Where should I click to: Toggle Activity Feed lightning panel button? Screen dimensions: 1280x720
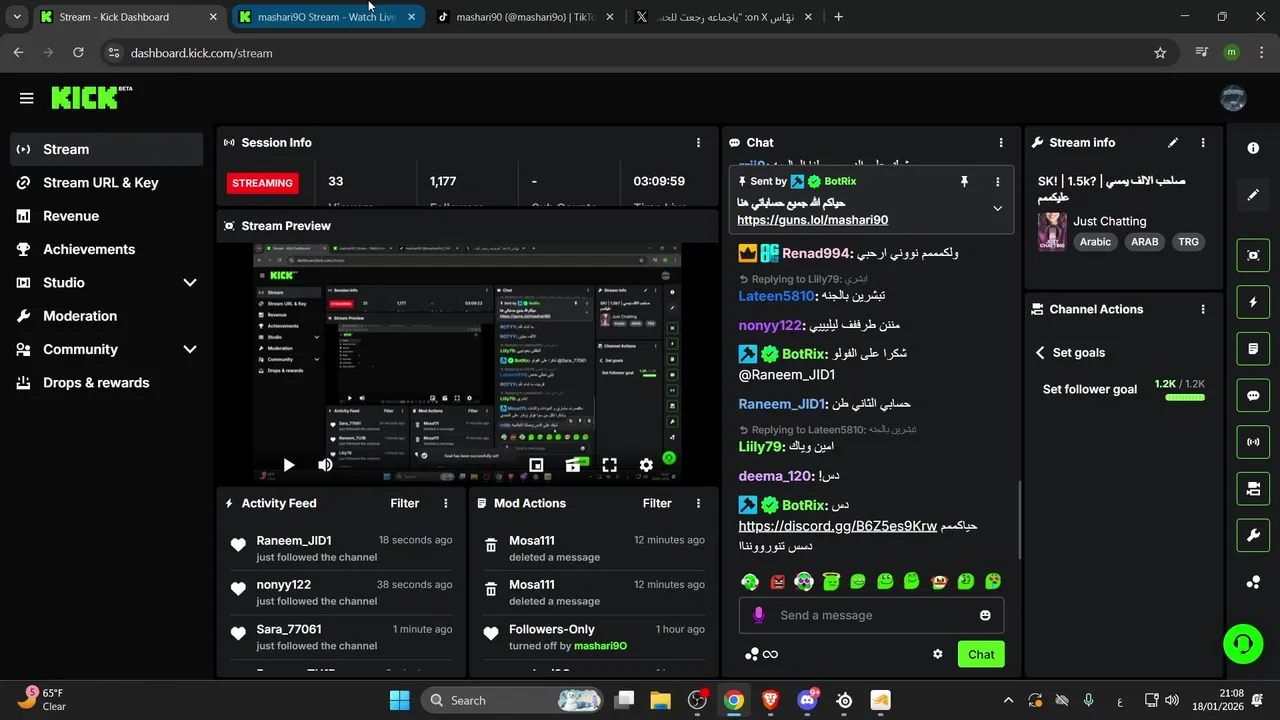click(x=1253, y=302)
